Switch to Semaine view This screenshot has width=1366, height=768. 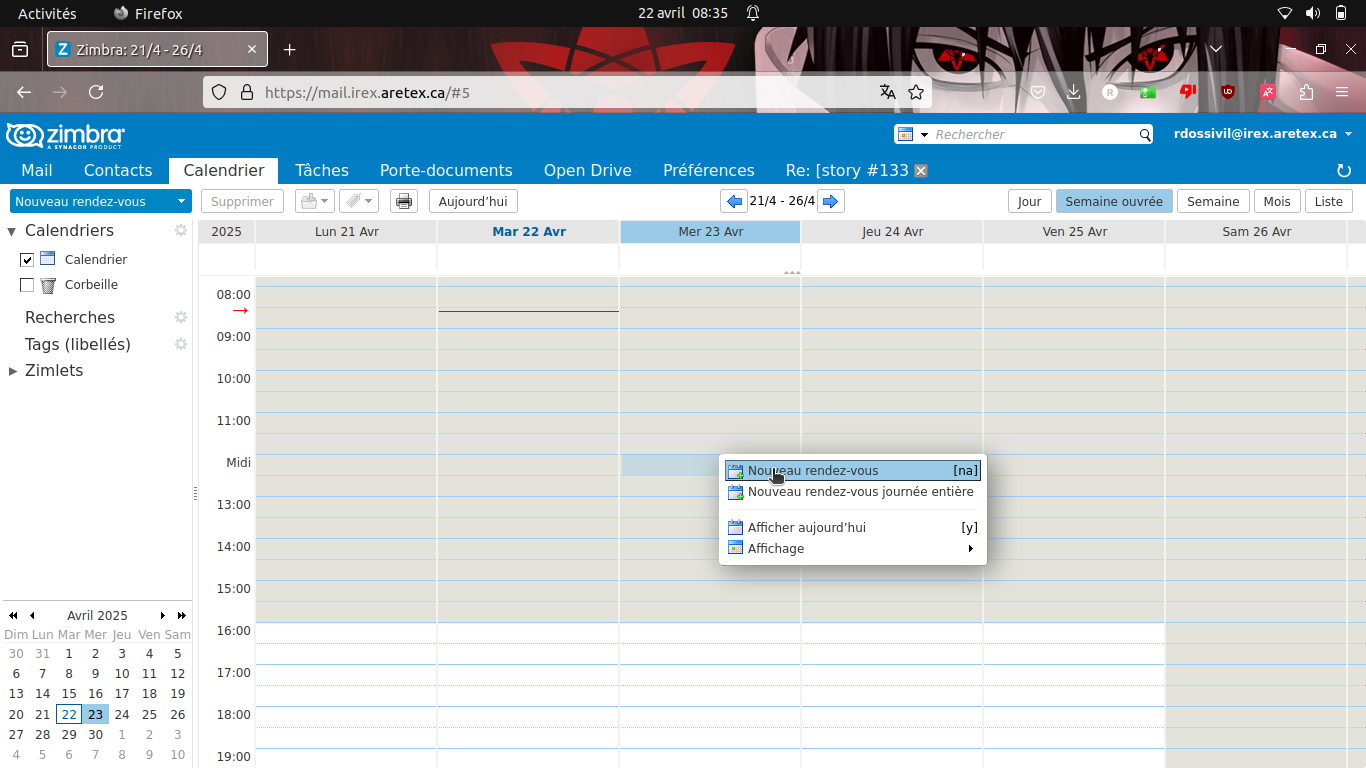coord(1213,201)
